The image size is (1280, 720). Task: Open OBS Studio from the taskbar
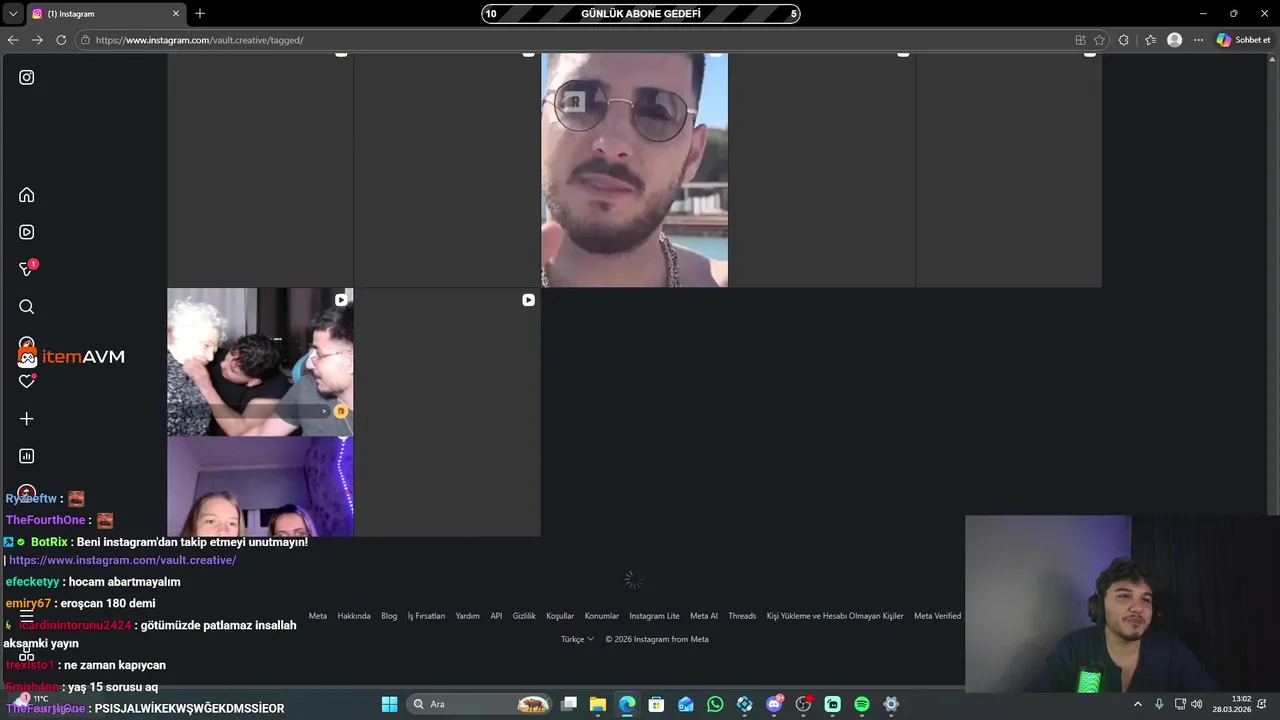tap(803, 704)
